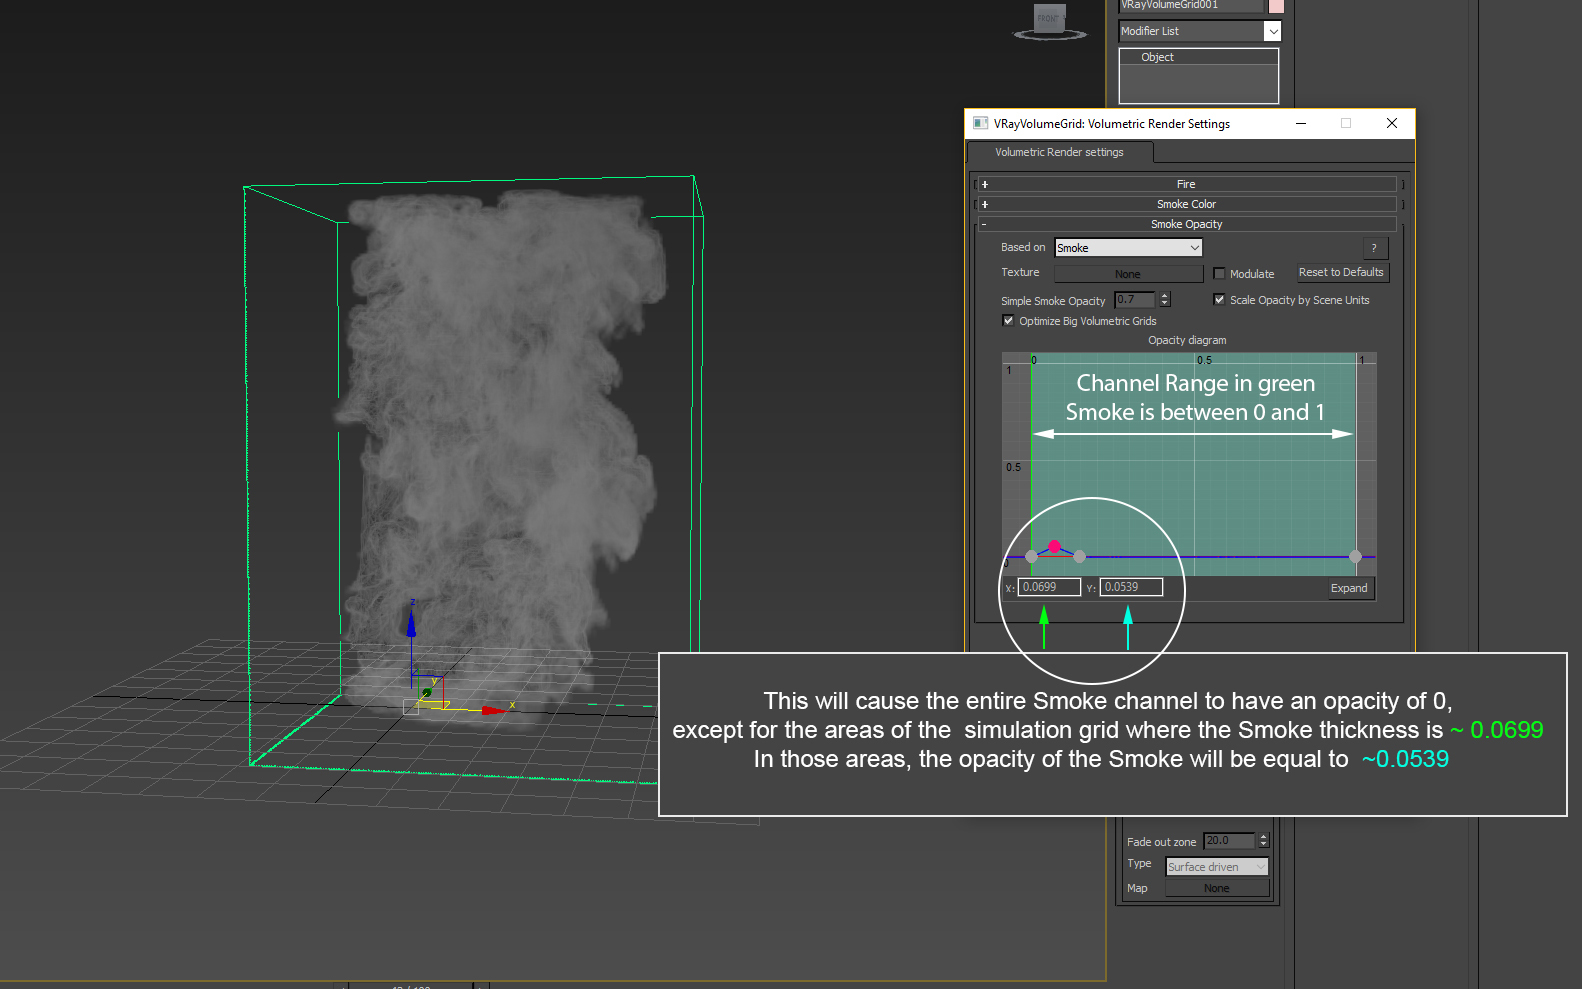Click the x value field showing 0.0699
Viewport: 1582px width, 989px height.
(1050, 587)
